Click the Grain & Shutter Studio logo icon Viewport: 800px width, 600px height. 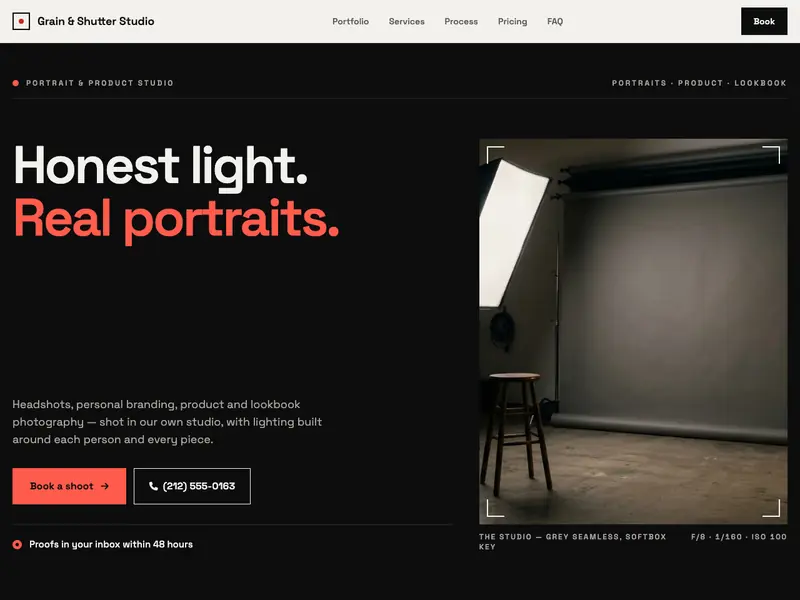tap(21, 21)
